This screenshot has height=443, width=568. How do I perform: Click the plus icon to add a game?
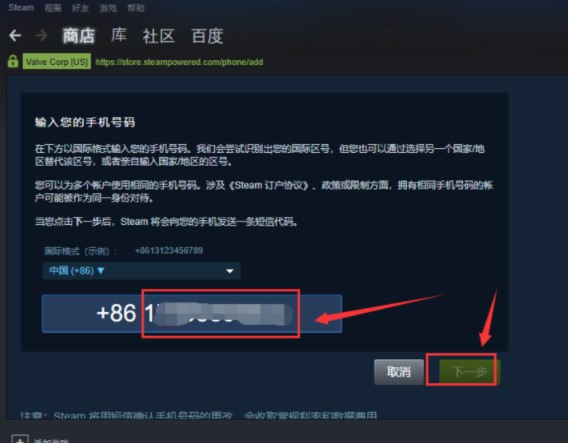20,438
